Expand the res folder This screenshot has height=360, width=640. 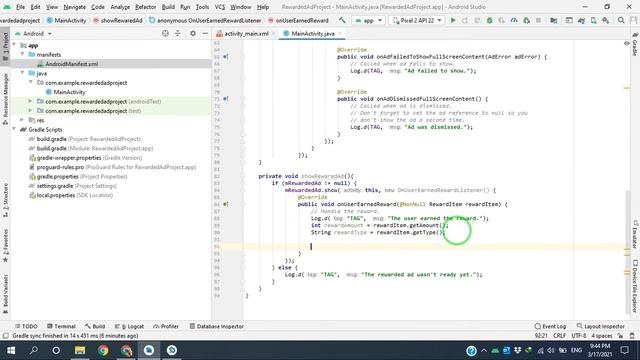click(22, 120)
